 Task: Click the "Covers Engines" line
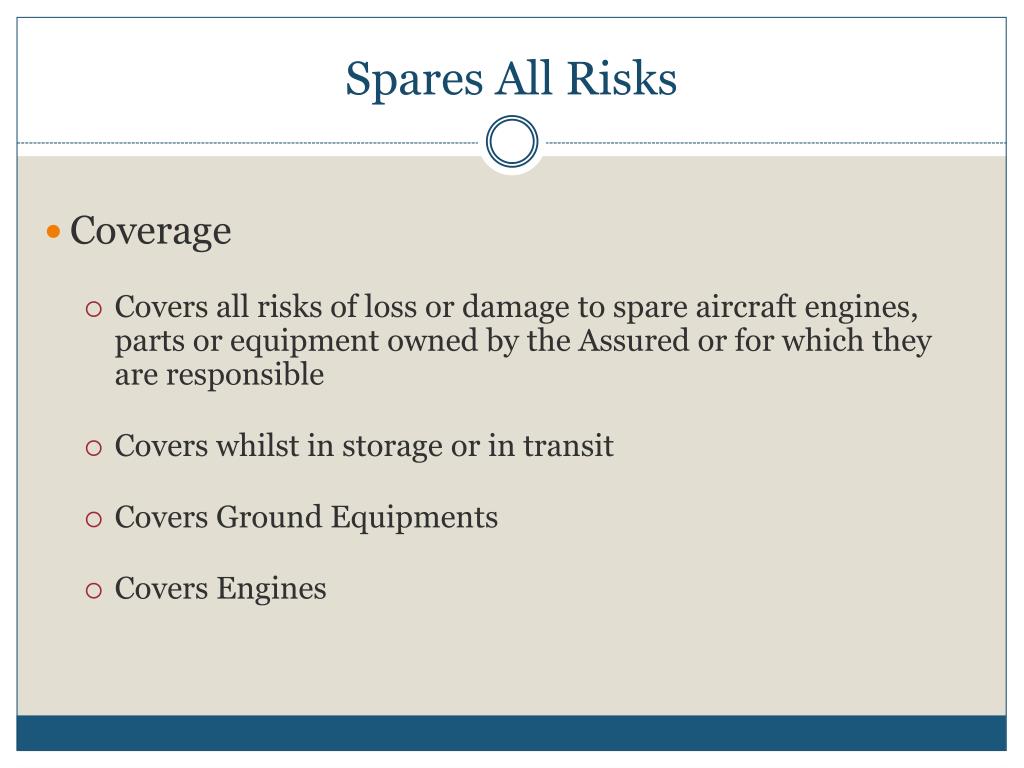pyautogui.click(x=220, y=589)
